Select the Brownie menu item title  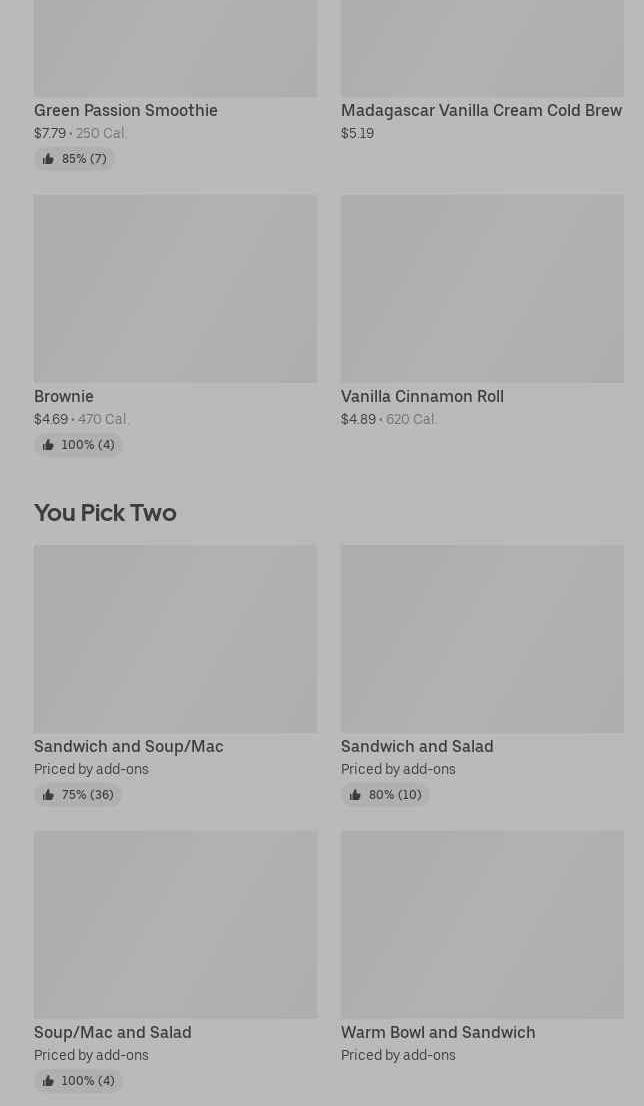pyautogui.click(x=64, y=396)
